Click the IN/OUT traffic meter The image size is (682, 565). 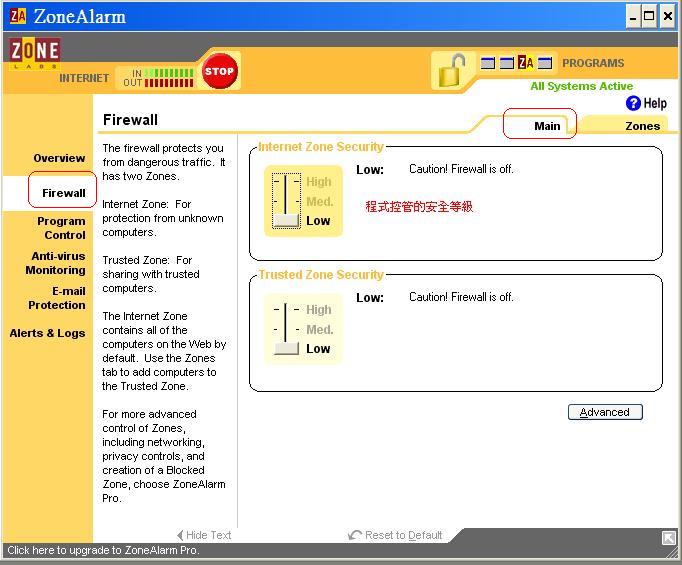coord(158,77)
